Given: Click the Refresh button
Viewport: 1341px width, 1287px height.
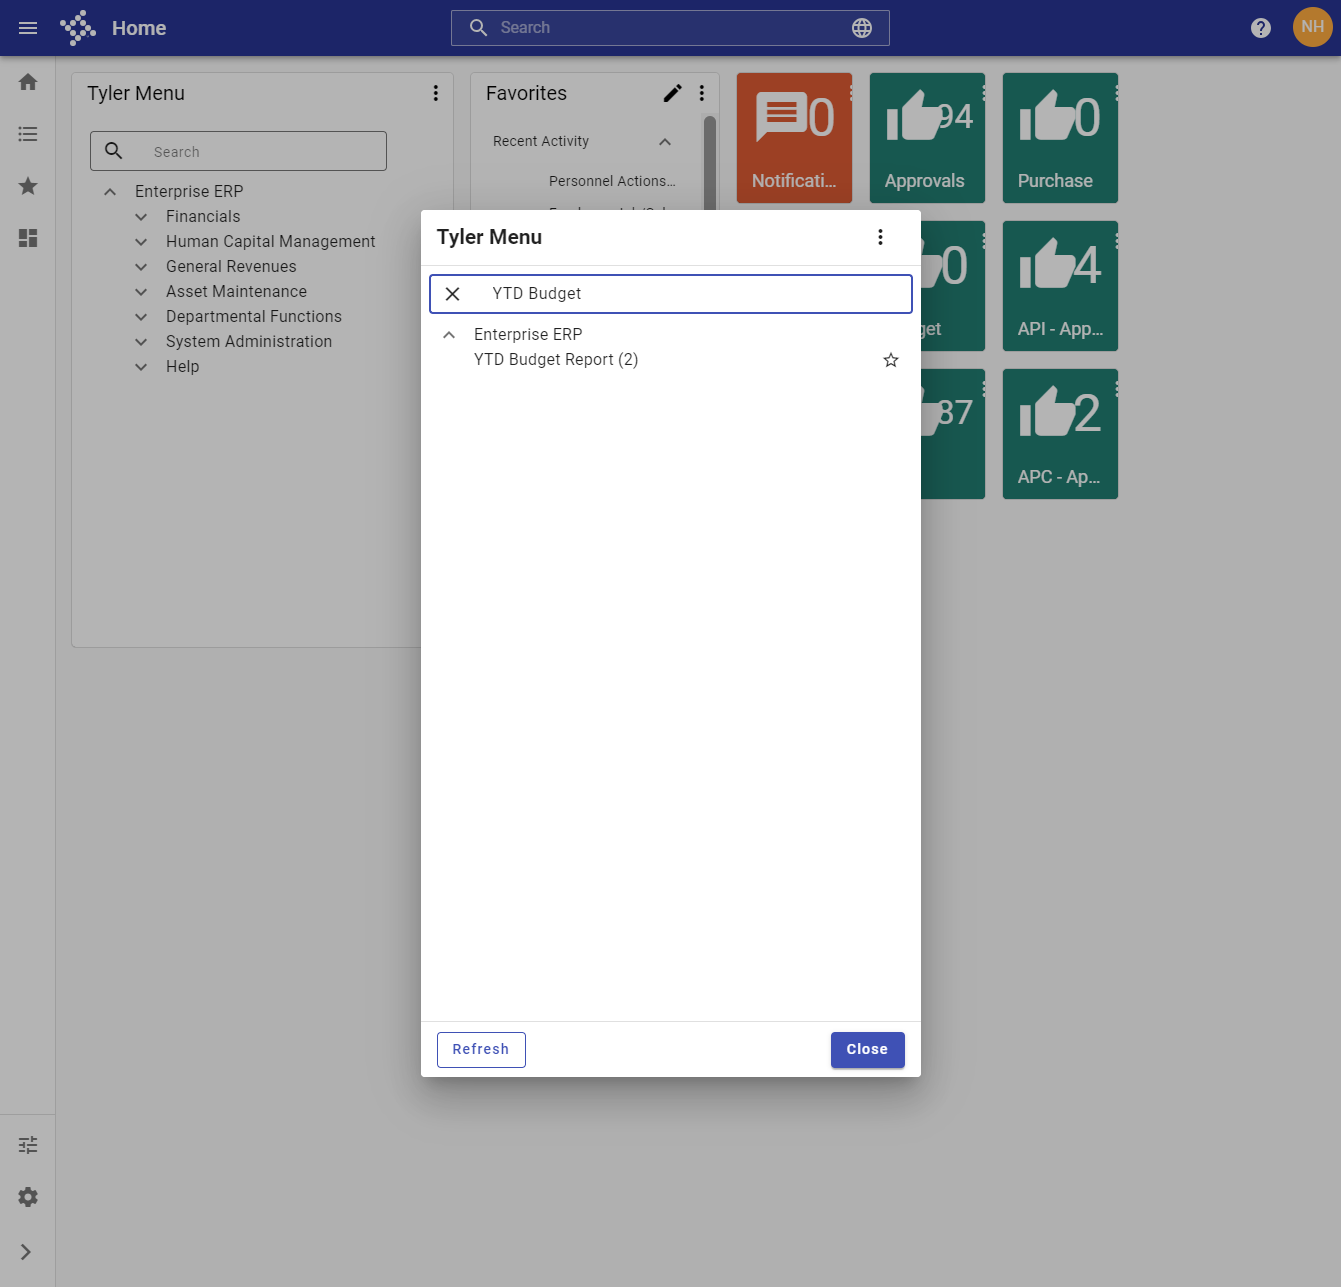Looking at the screenshot, I should coord(481,1050).
